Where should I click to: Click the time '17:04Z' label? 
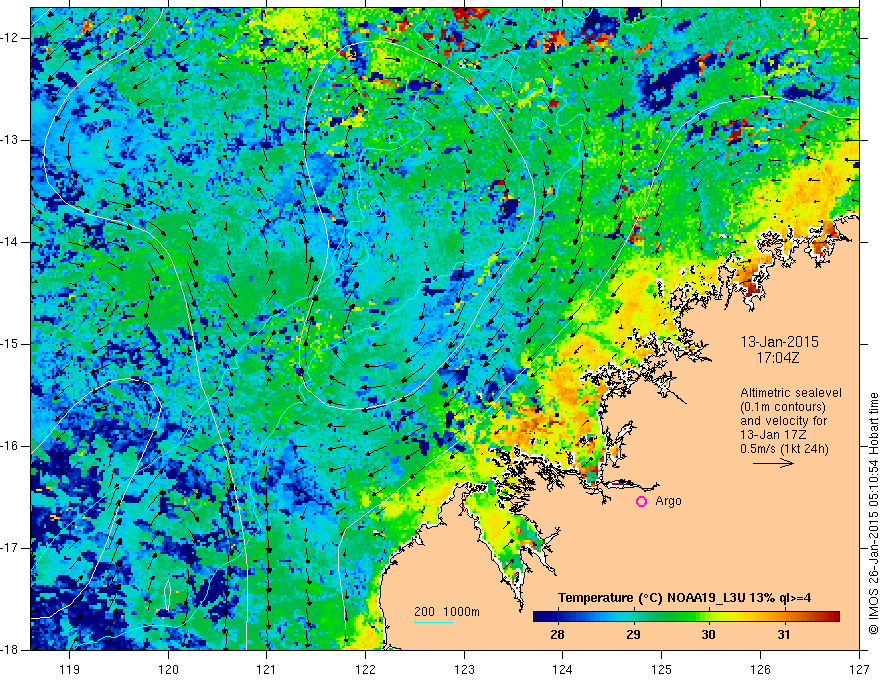click(778, 359)
